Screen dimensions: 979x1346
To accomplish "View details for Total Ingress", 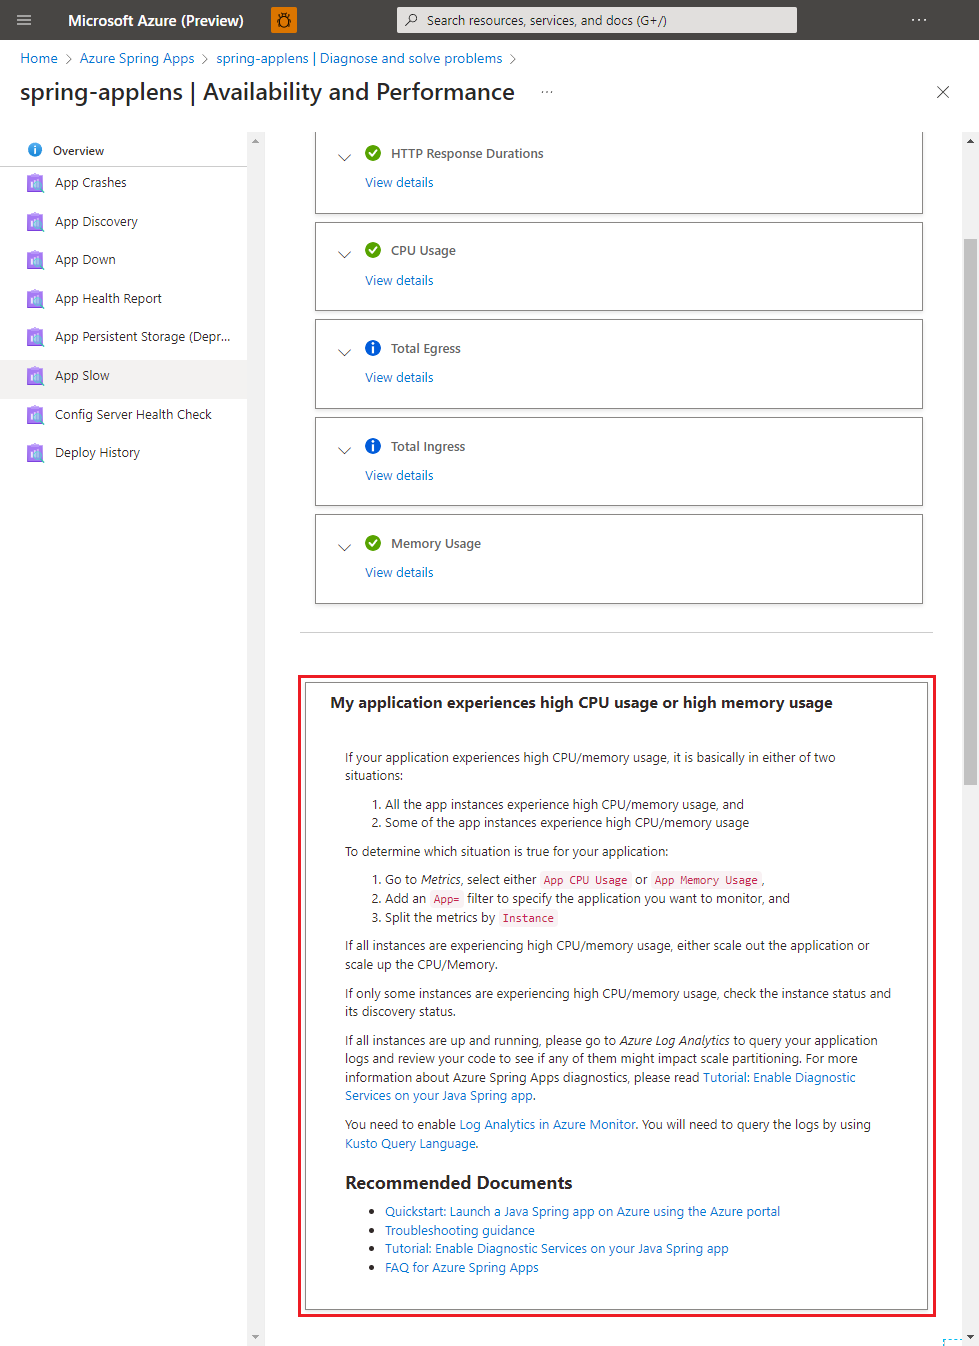I will [x=399, y=476].
